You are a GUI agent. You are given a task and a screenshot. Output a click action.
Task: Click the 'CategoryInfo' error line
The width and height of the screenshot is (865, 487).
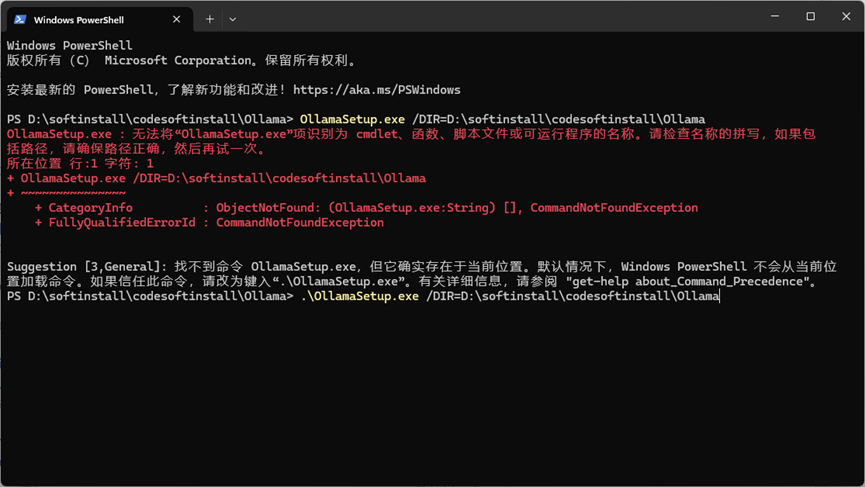coord(366,208)
